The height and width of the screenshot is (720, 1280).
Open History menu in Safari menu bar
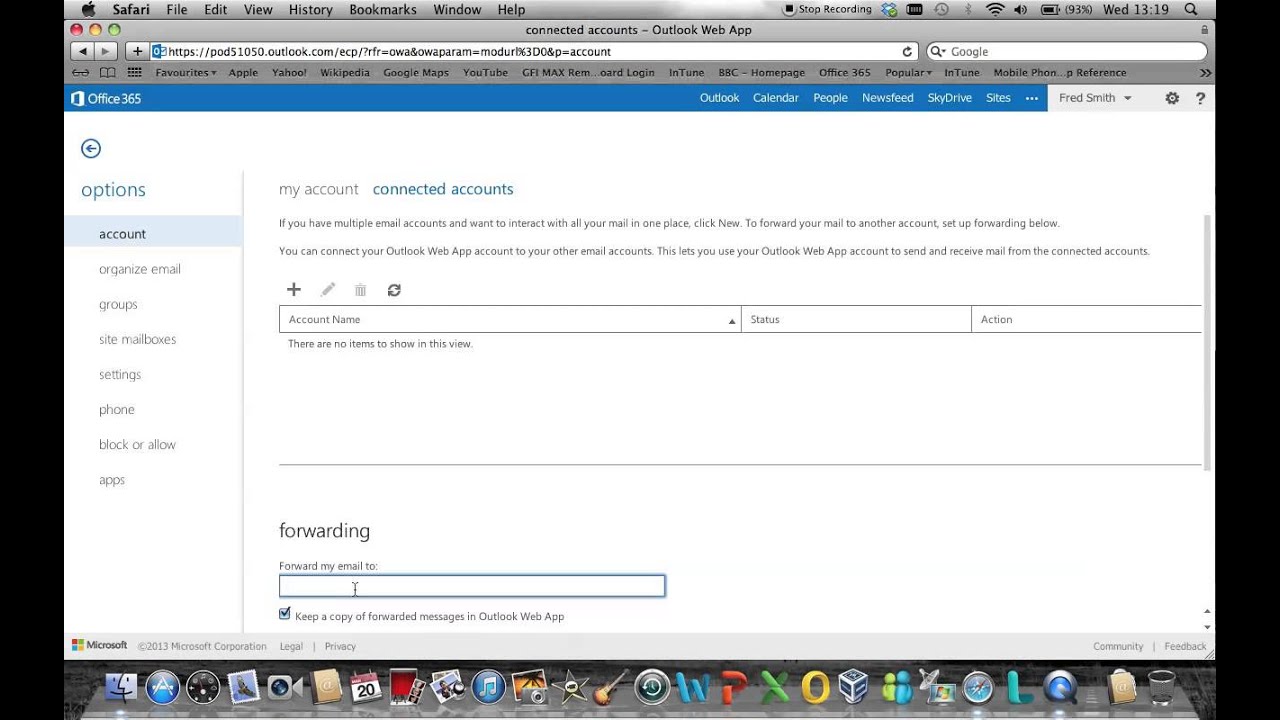[x=310, y=9]
